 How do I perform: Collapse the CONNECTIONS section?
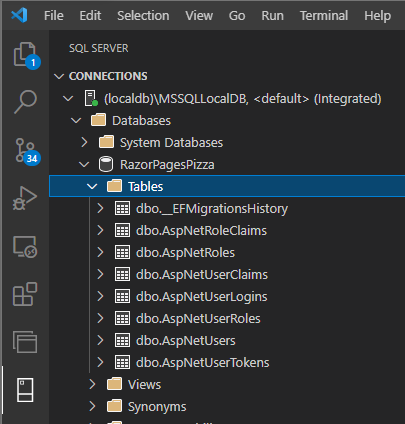coord(59,76)
